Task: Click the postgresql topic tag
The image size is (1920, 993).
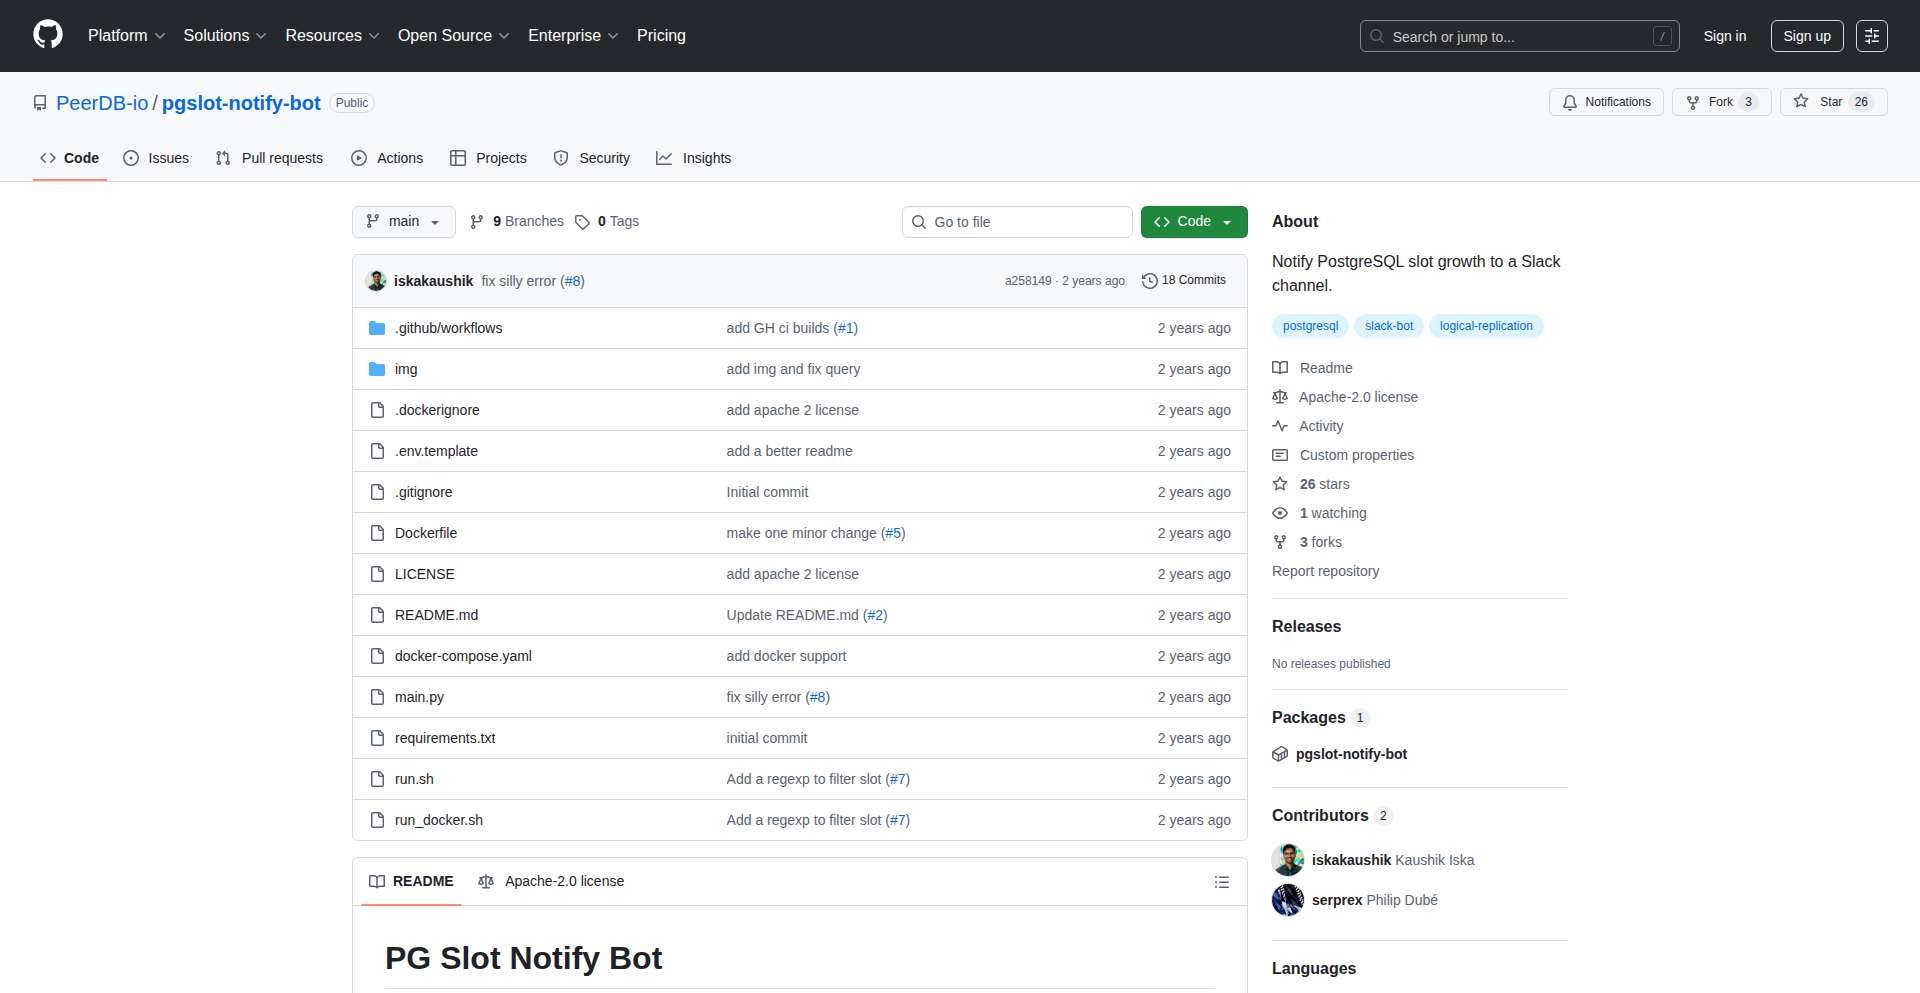Action: pyautogui.click(x=1309, y=325)
